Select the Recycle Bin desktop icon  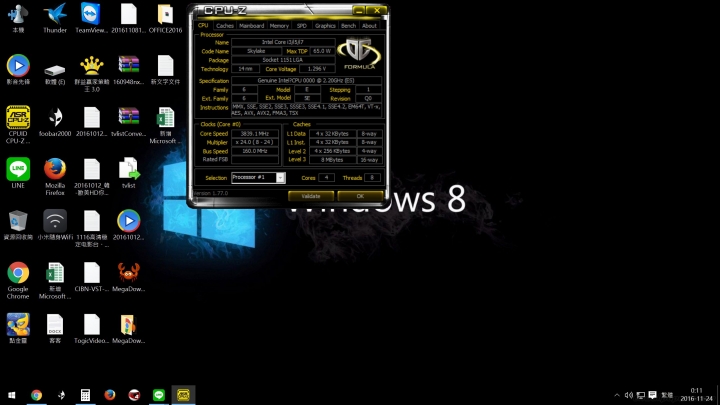(x=18, y=225)
